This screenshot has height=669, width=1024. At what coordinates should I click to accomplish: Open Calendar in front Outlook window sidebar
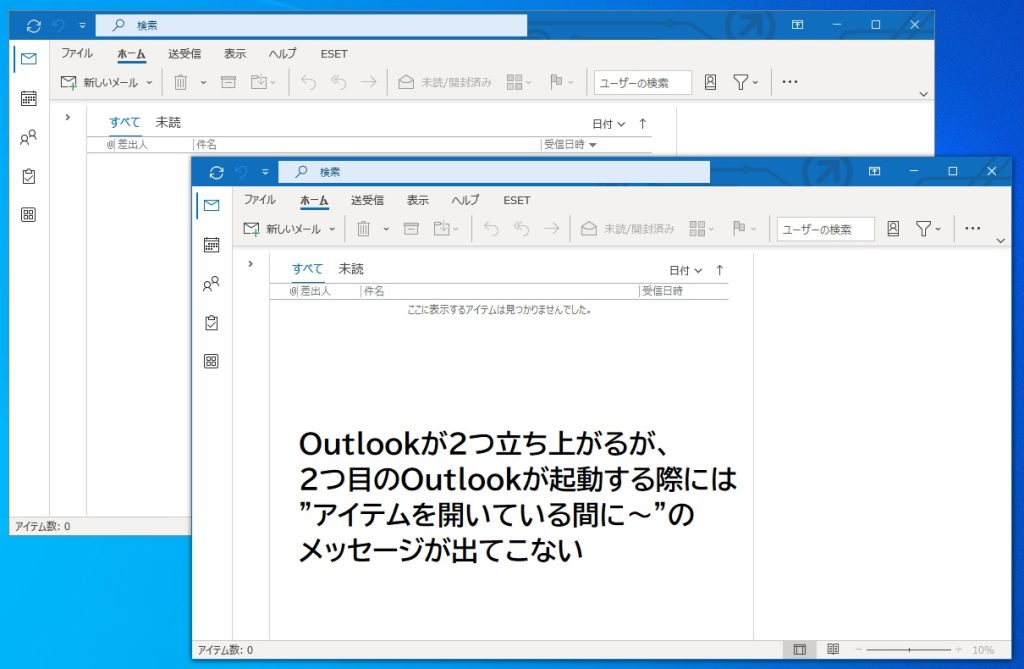click(x=212, y=245)
